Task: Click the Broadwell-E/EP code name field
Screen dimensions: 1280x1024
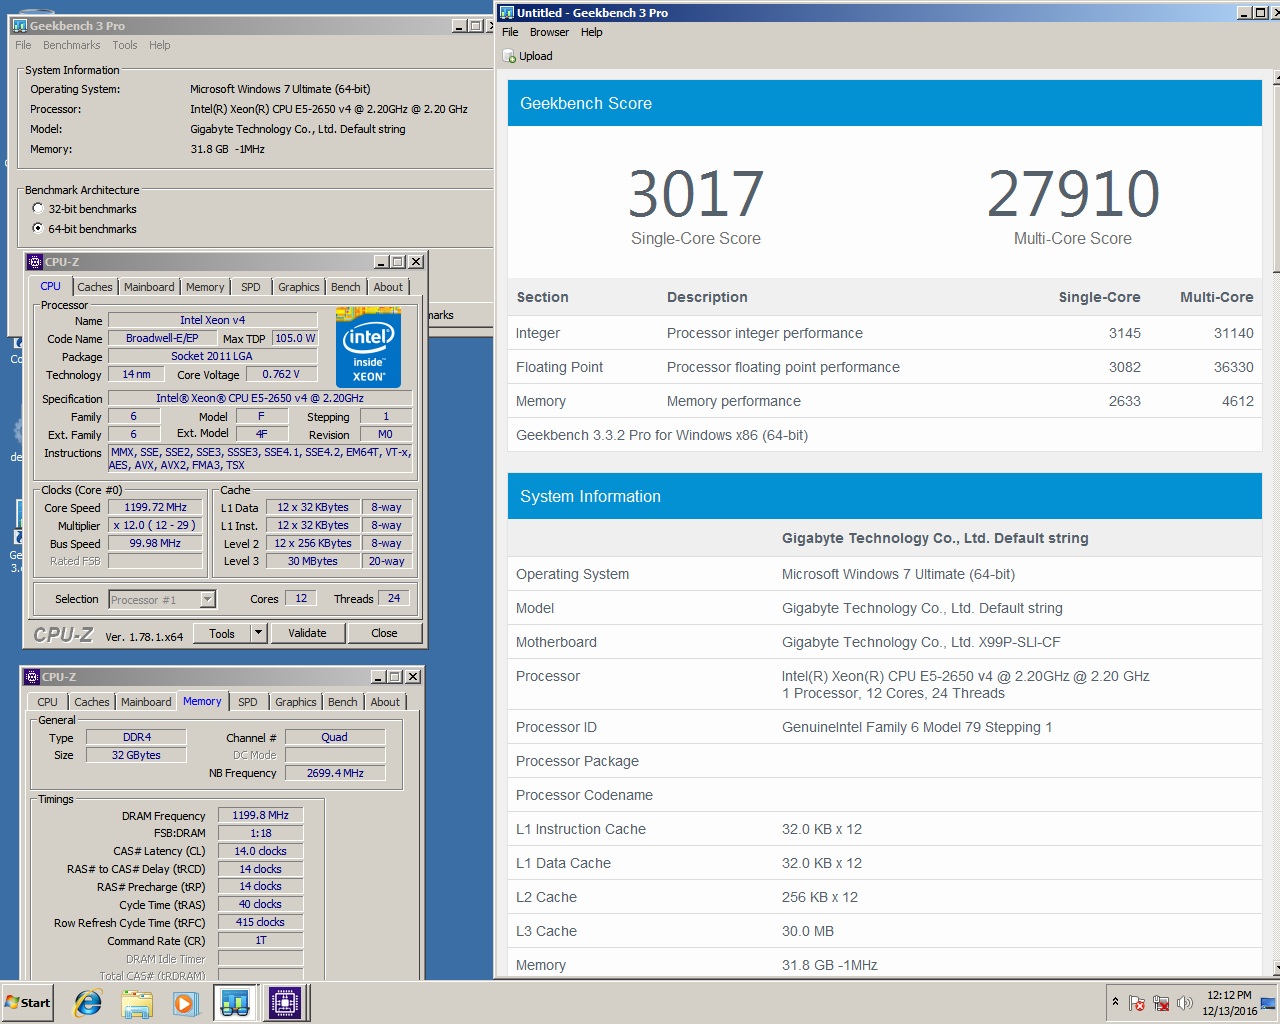Action: (162, 338)
